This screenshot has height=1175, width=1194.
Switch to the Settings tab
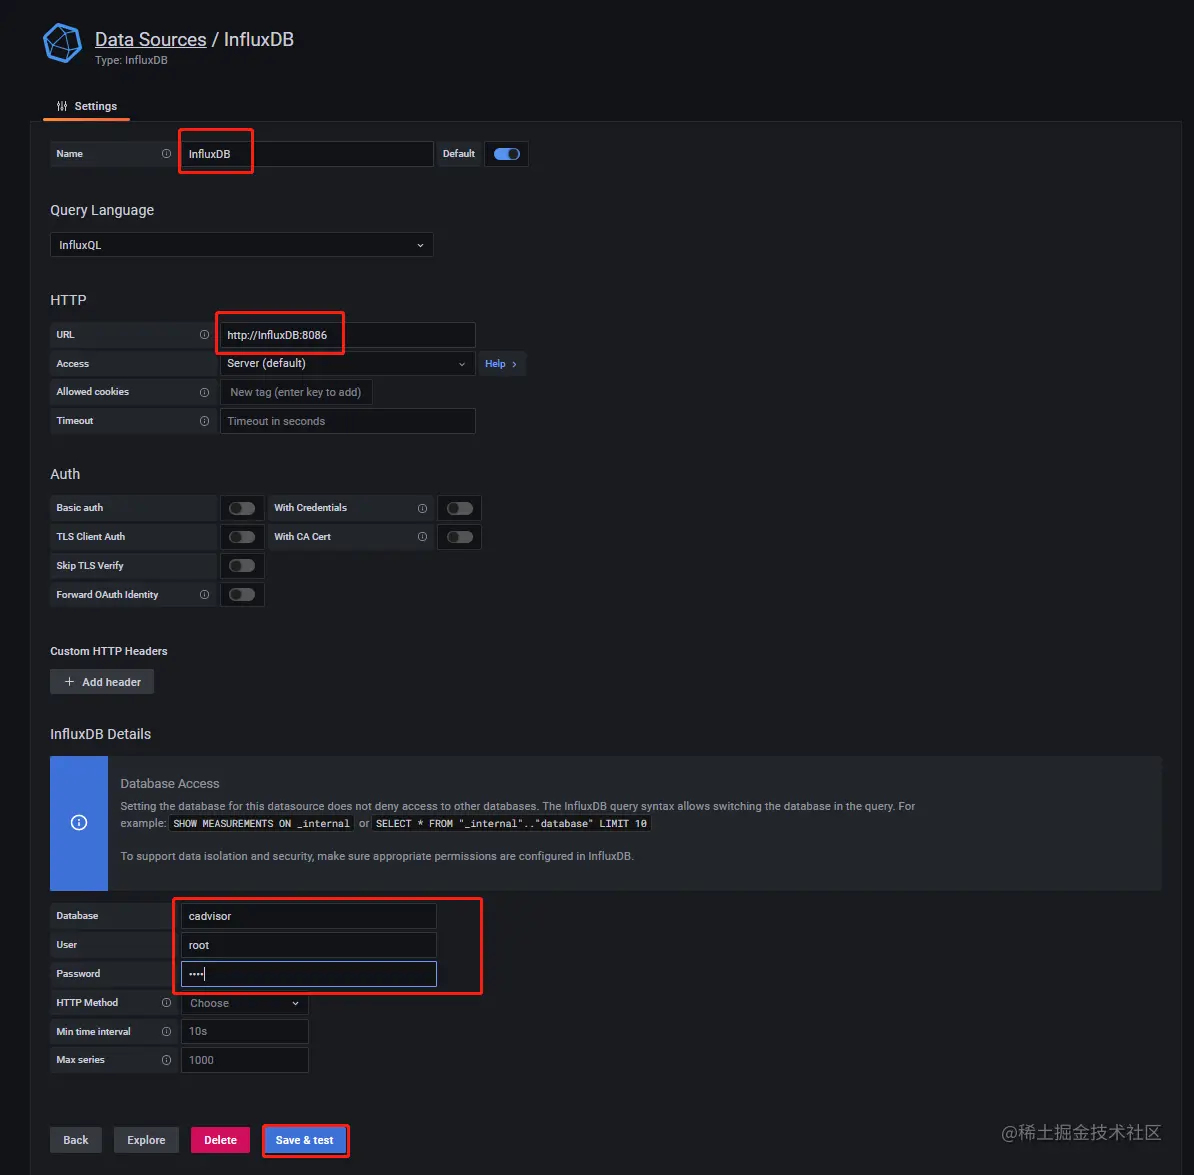87,107
